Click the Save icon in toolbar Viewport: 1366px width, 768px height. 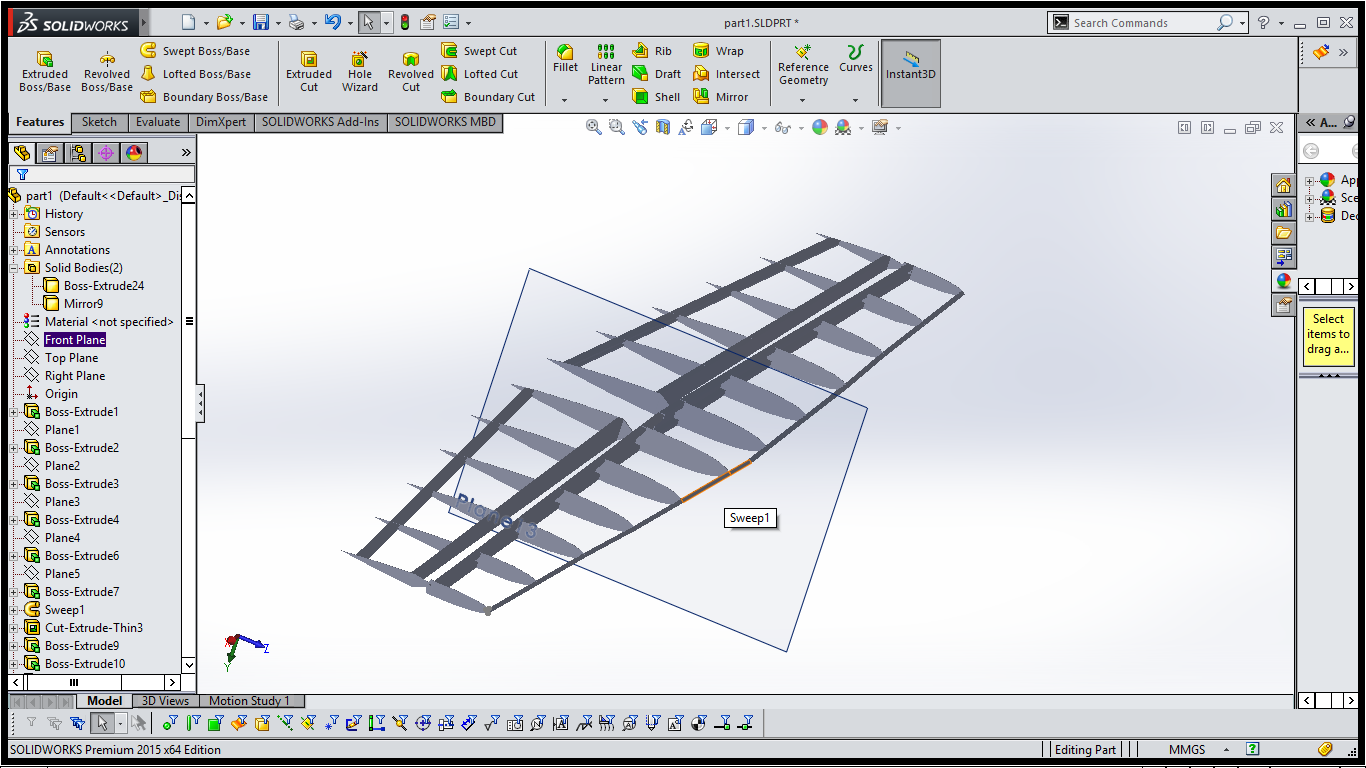260,22
